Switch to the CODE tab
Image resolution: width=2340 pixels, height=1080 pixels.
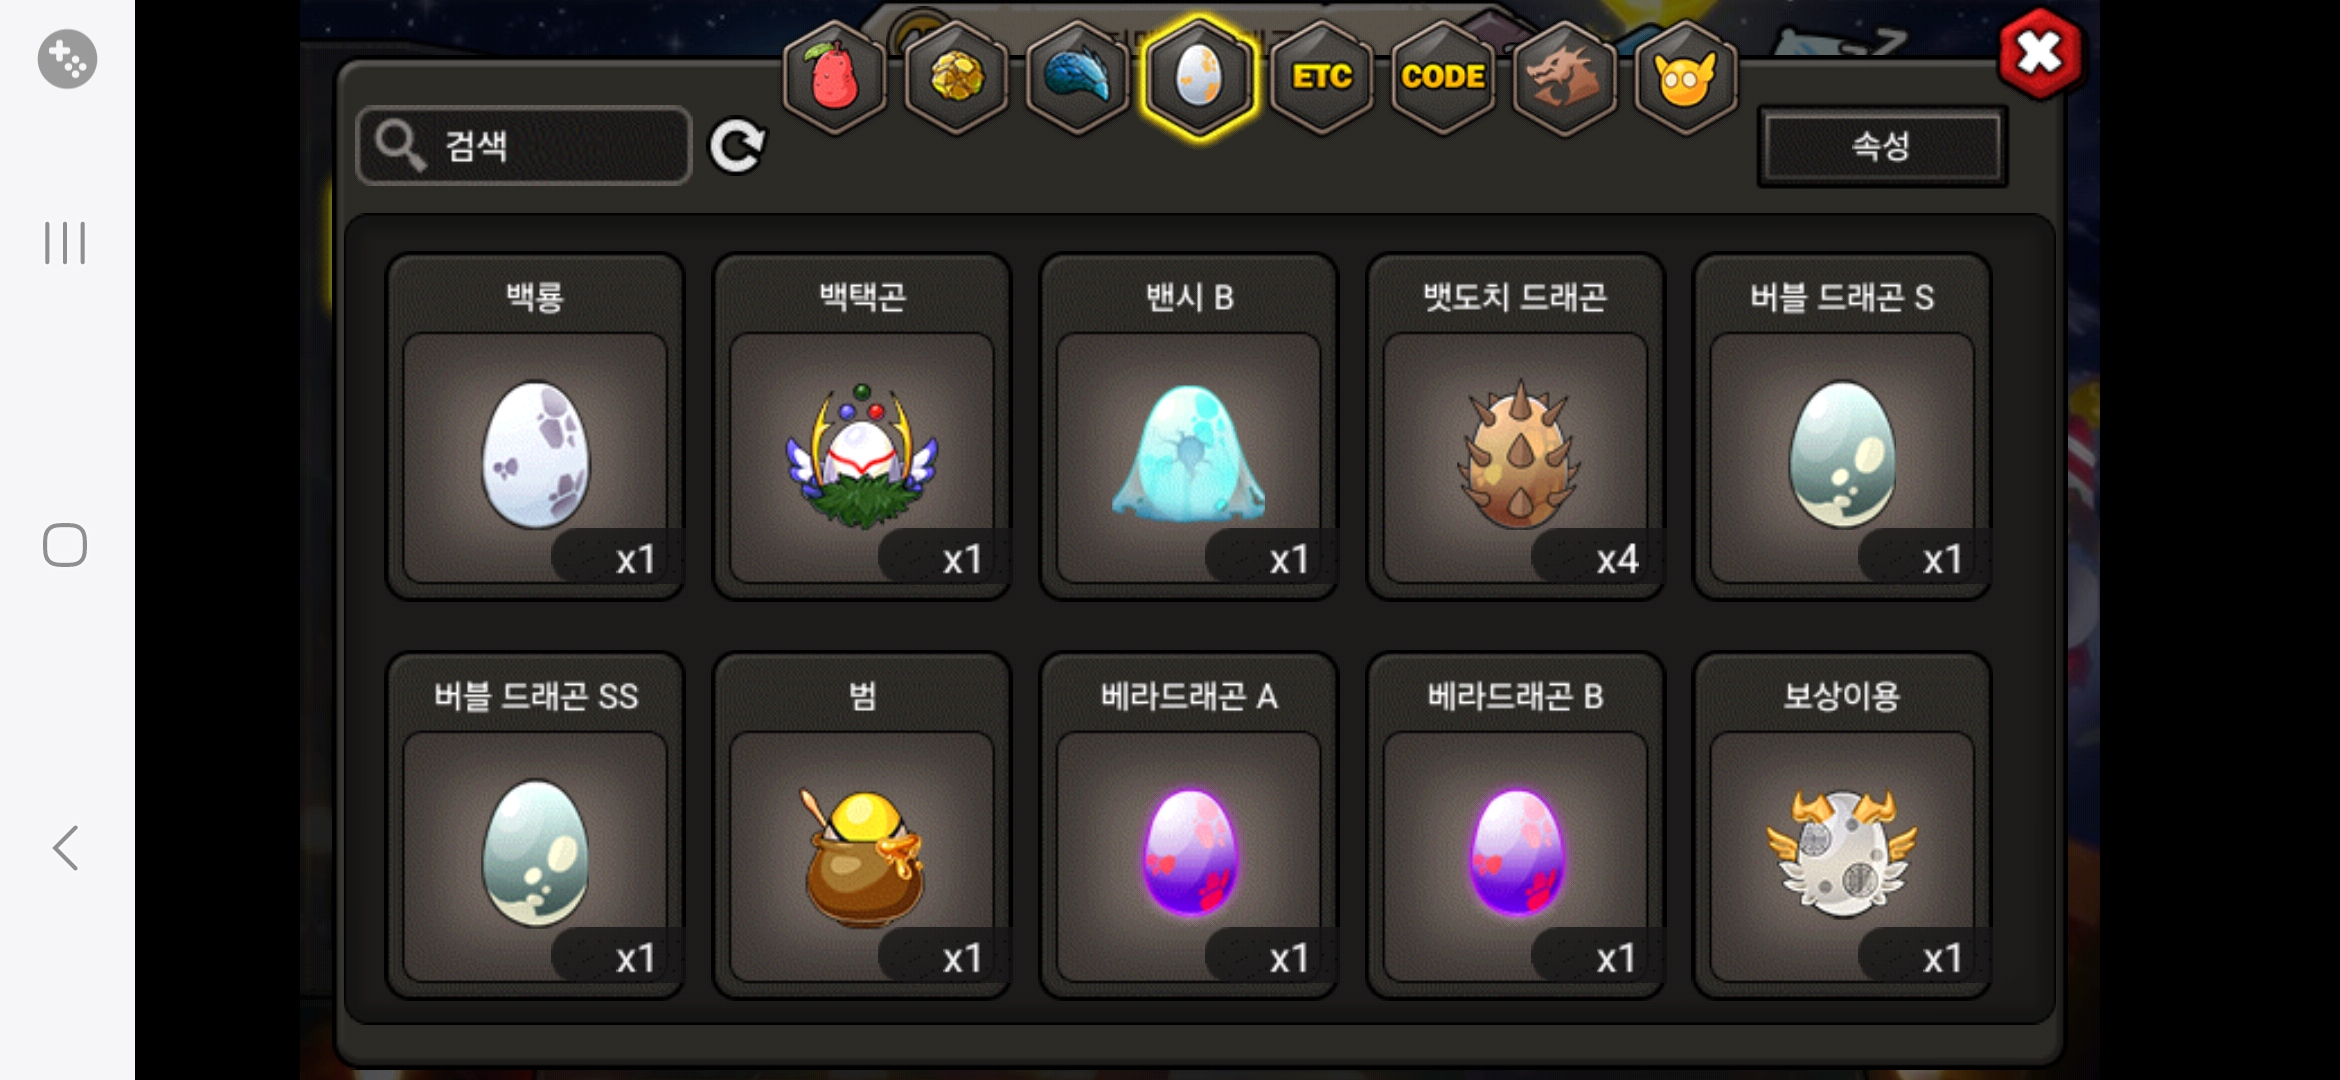pos(1442,77)
